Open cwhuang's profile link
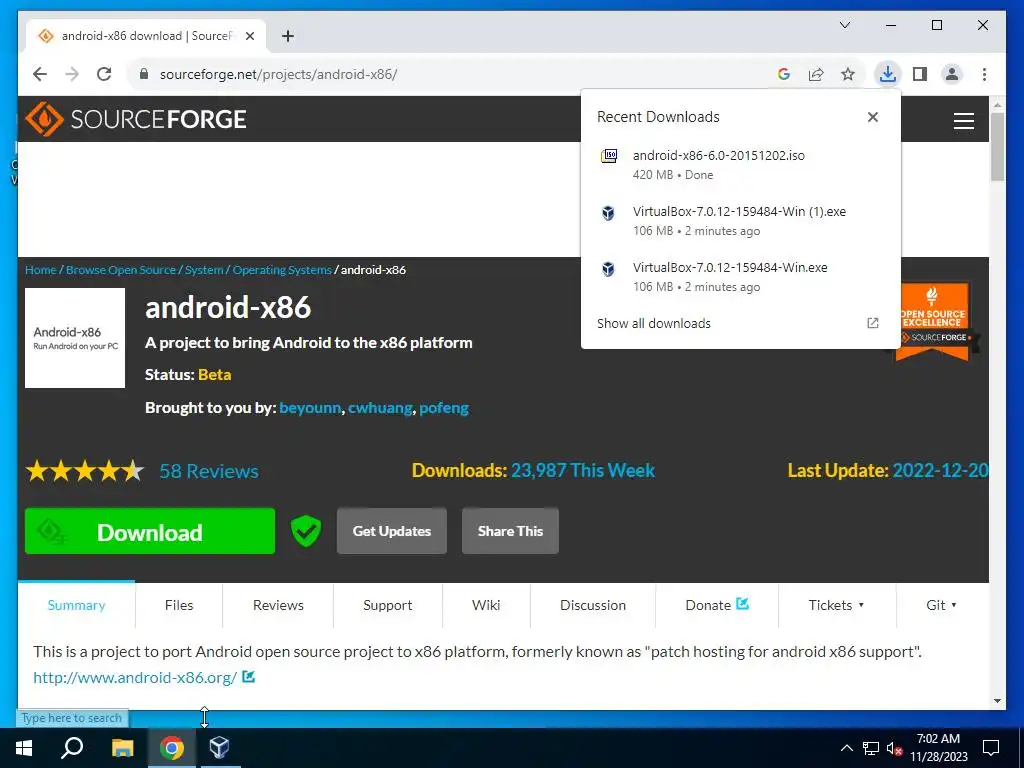Image resolution: width=1024 pixels, height=768 pixels. point(380,408)
